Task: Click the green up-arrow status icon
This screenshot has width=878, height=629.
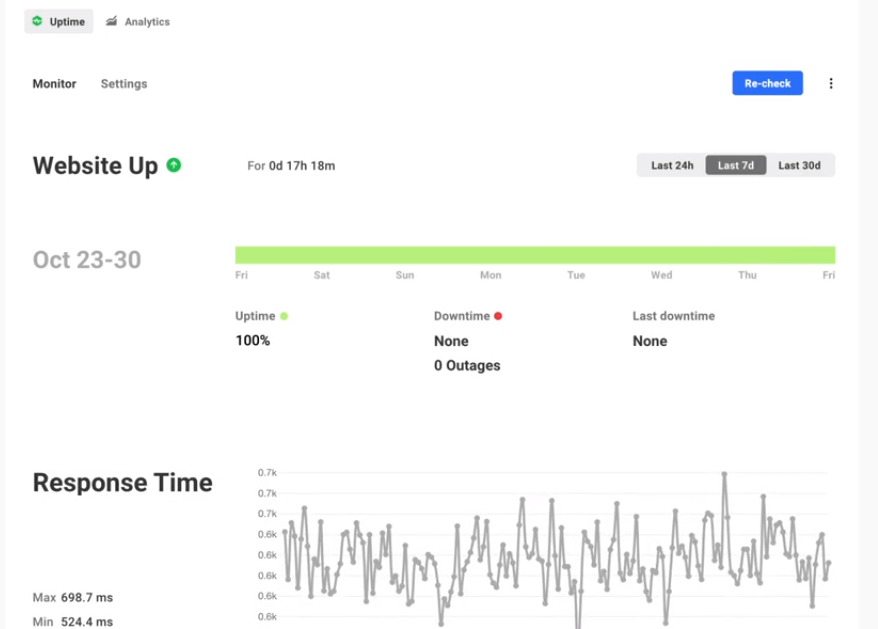Action: 174,165
